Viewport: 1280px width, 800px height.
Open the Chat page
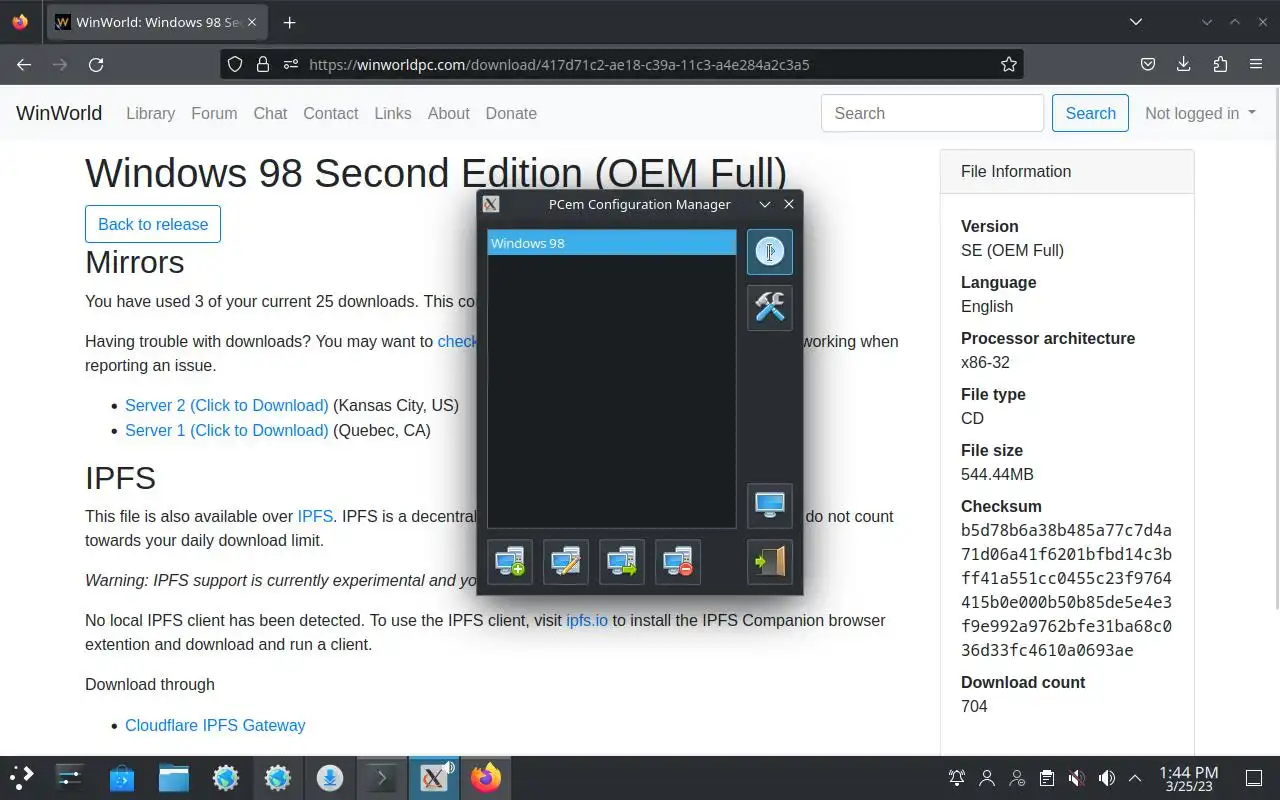(270, 113)
